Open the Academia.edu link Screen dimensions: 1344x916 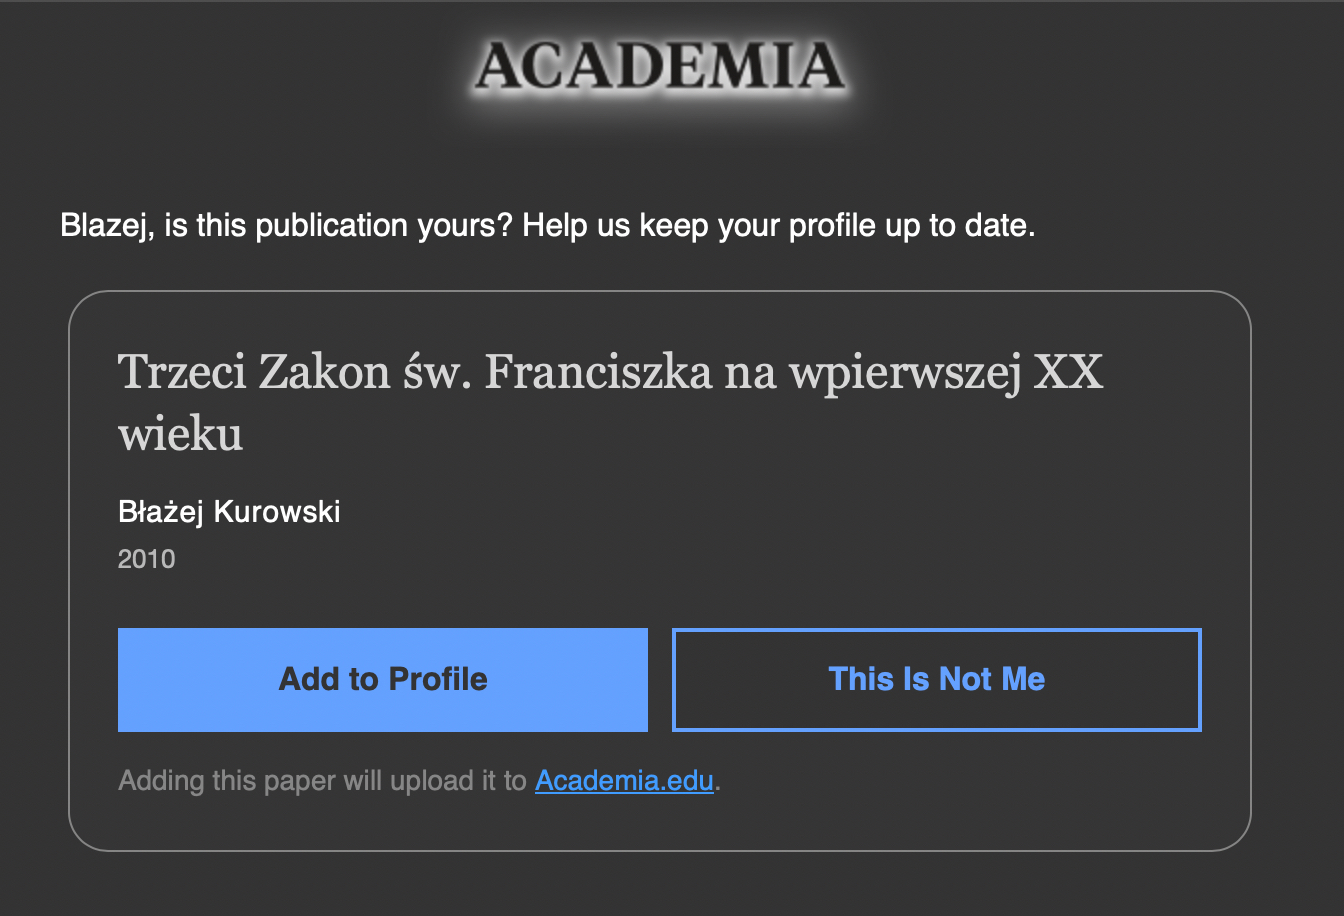coord(624,780)
